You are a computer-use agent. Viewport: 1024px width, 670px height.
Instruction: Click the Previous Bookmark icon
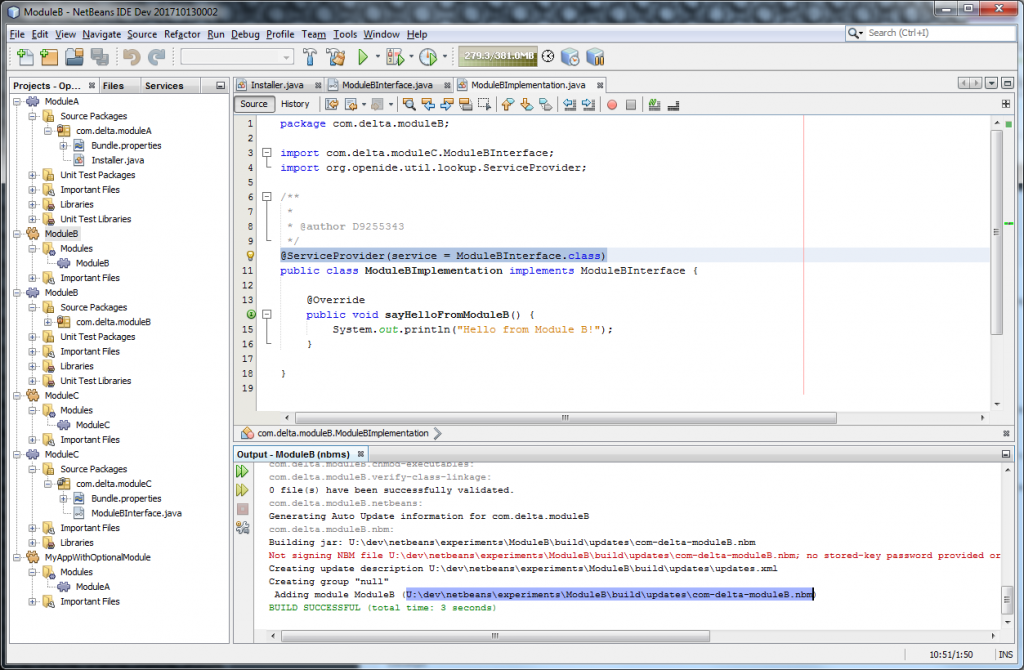tap(507, 104)
